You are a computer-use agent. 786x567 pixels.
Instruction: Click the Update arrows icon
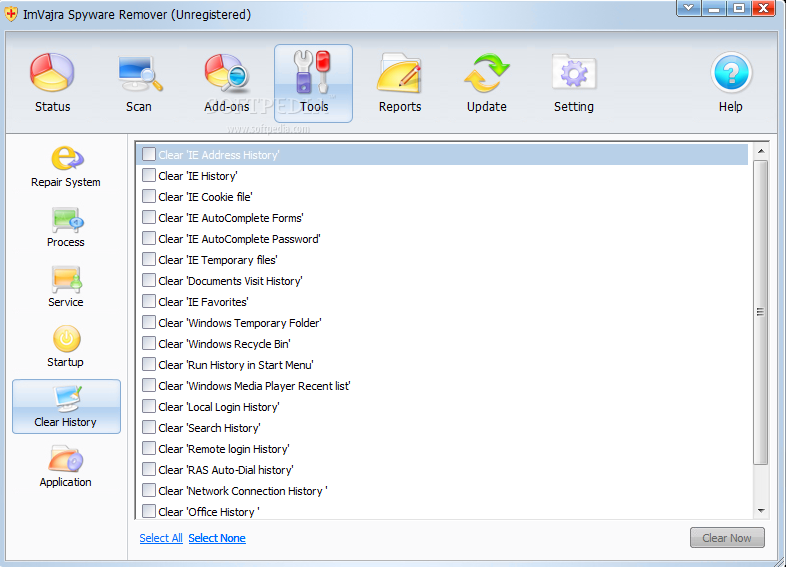(x=486, y=73)
